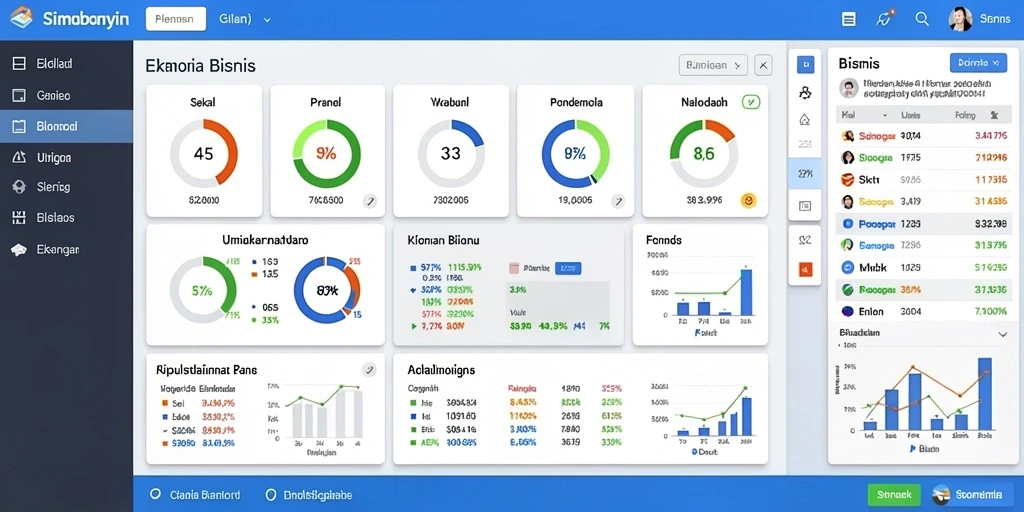Image resolution: width=1024 pixels, height=512 pixels.
Task: Expand the Gilan dropdown in header
Action: [245, 20]
